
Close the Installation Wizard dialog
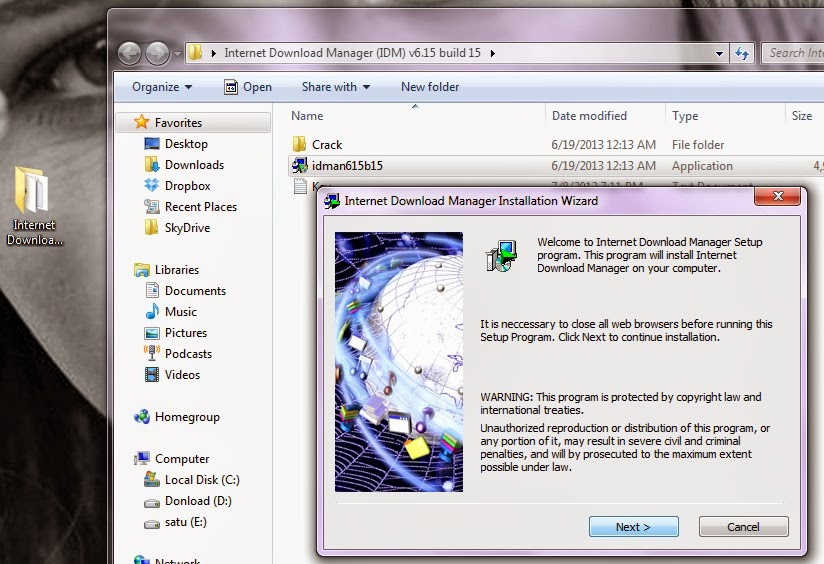click(x=778, y=196)
